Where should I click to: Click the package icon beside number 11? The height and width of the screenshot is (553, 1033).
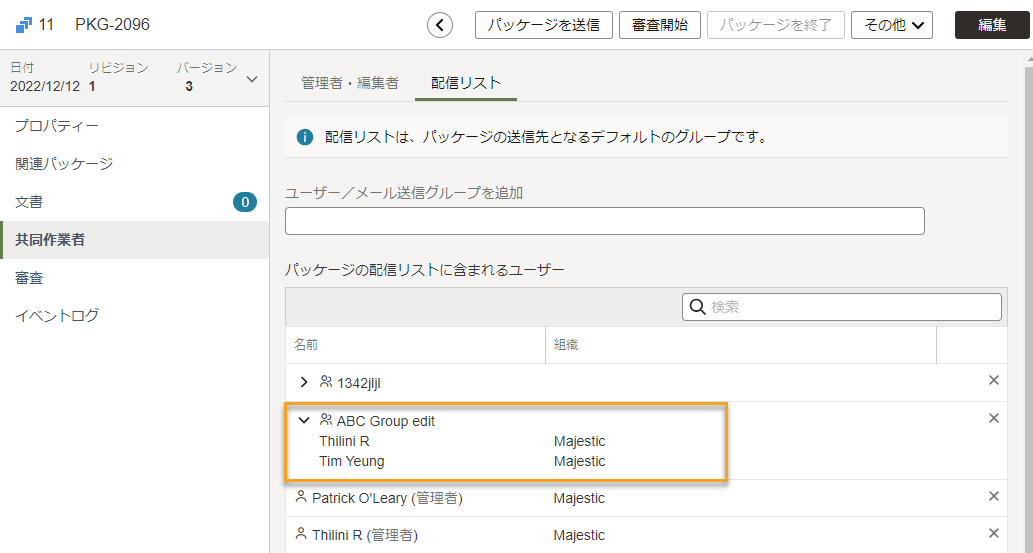[24, 25]
